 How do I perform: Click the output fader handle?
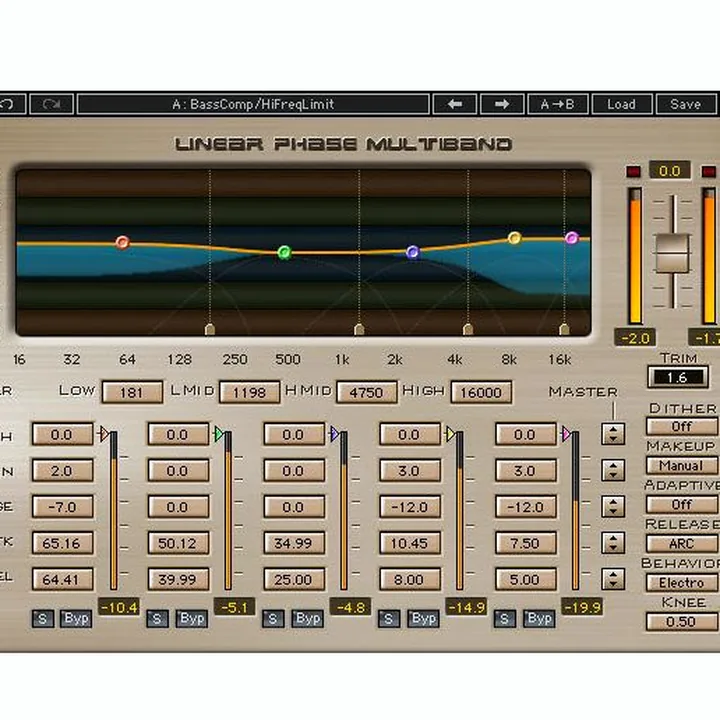[673, 253]
